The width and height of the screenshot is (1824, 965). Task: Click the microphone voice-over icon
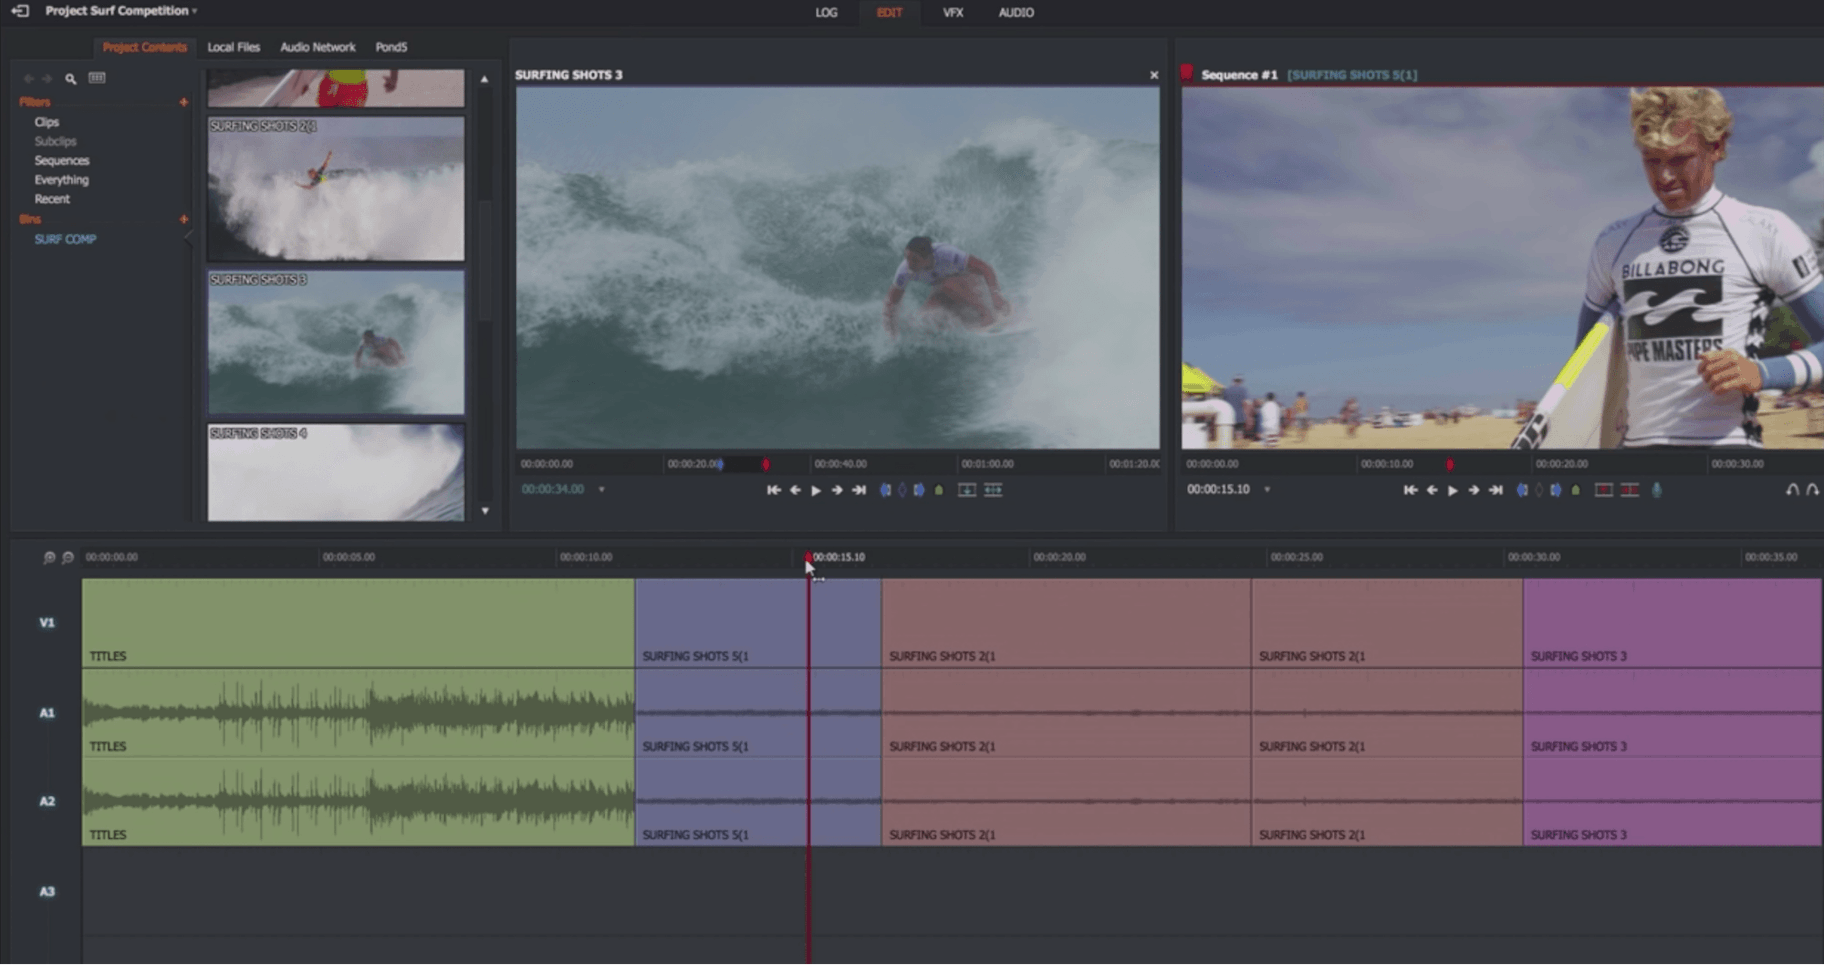(x=1657, y=490)
